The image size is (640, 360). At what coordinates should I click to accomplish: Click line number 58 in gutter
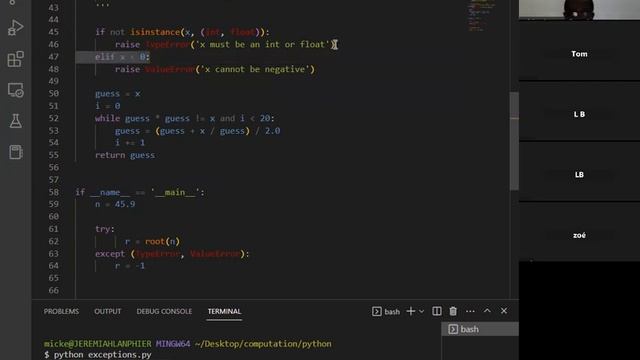pos(53,192)
